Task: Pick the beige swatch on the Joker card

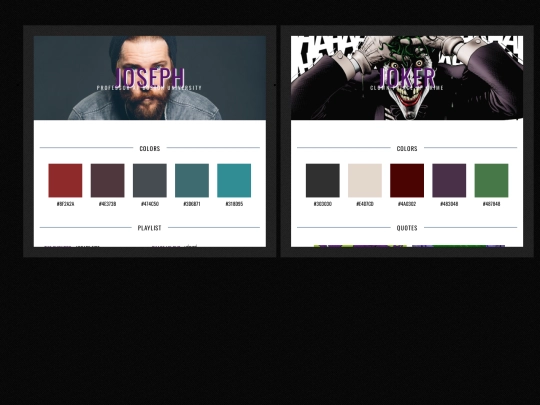Action: (365, 180)
